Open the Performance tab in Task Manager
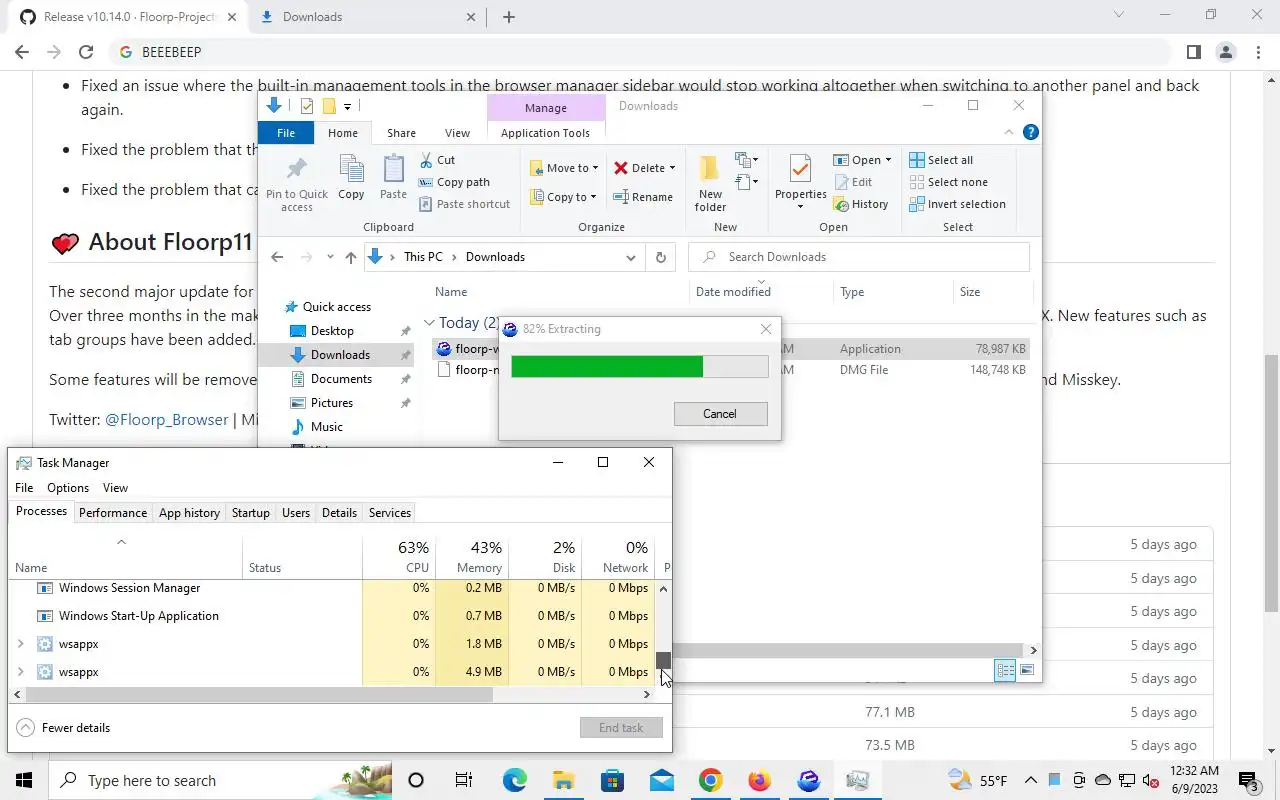The image size is (1280, 800). [113, 512]
